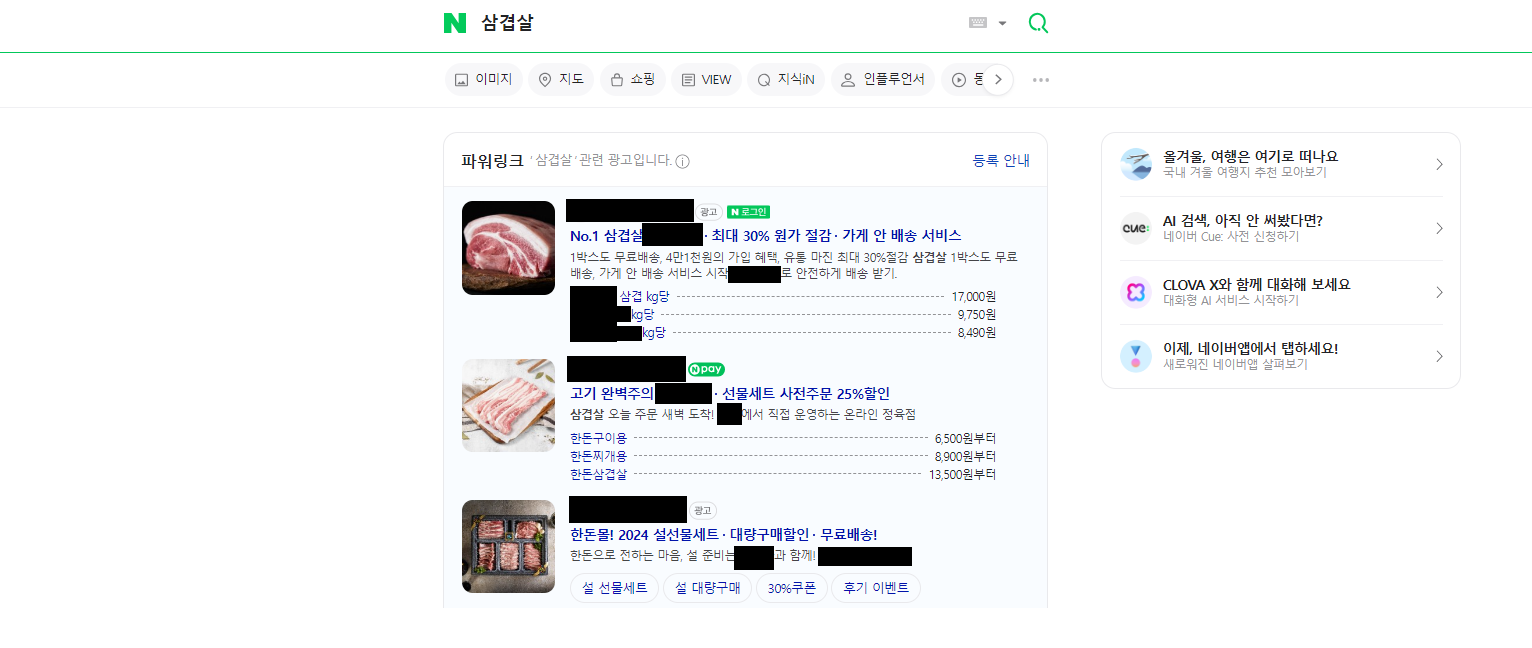This screenshot has height=648, width=1532.
Task: Open the 등록 안내 link
Action: point(1001,160)
